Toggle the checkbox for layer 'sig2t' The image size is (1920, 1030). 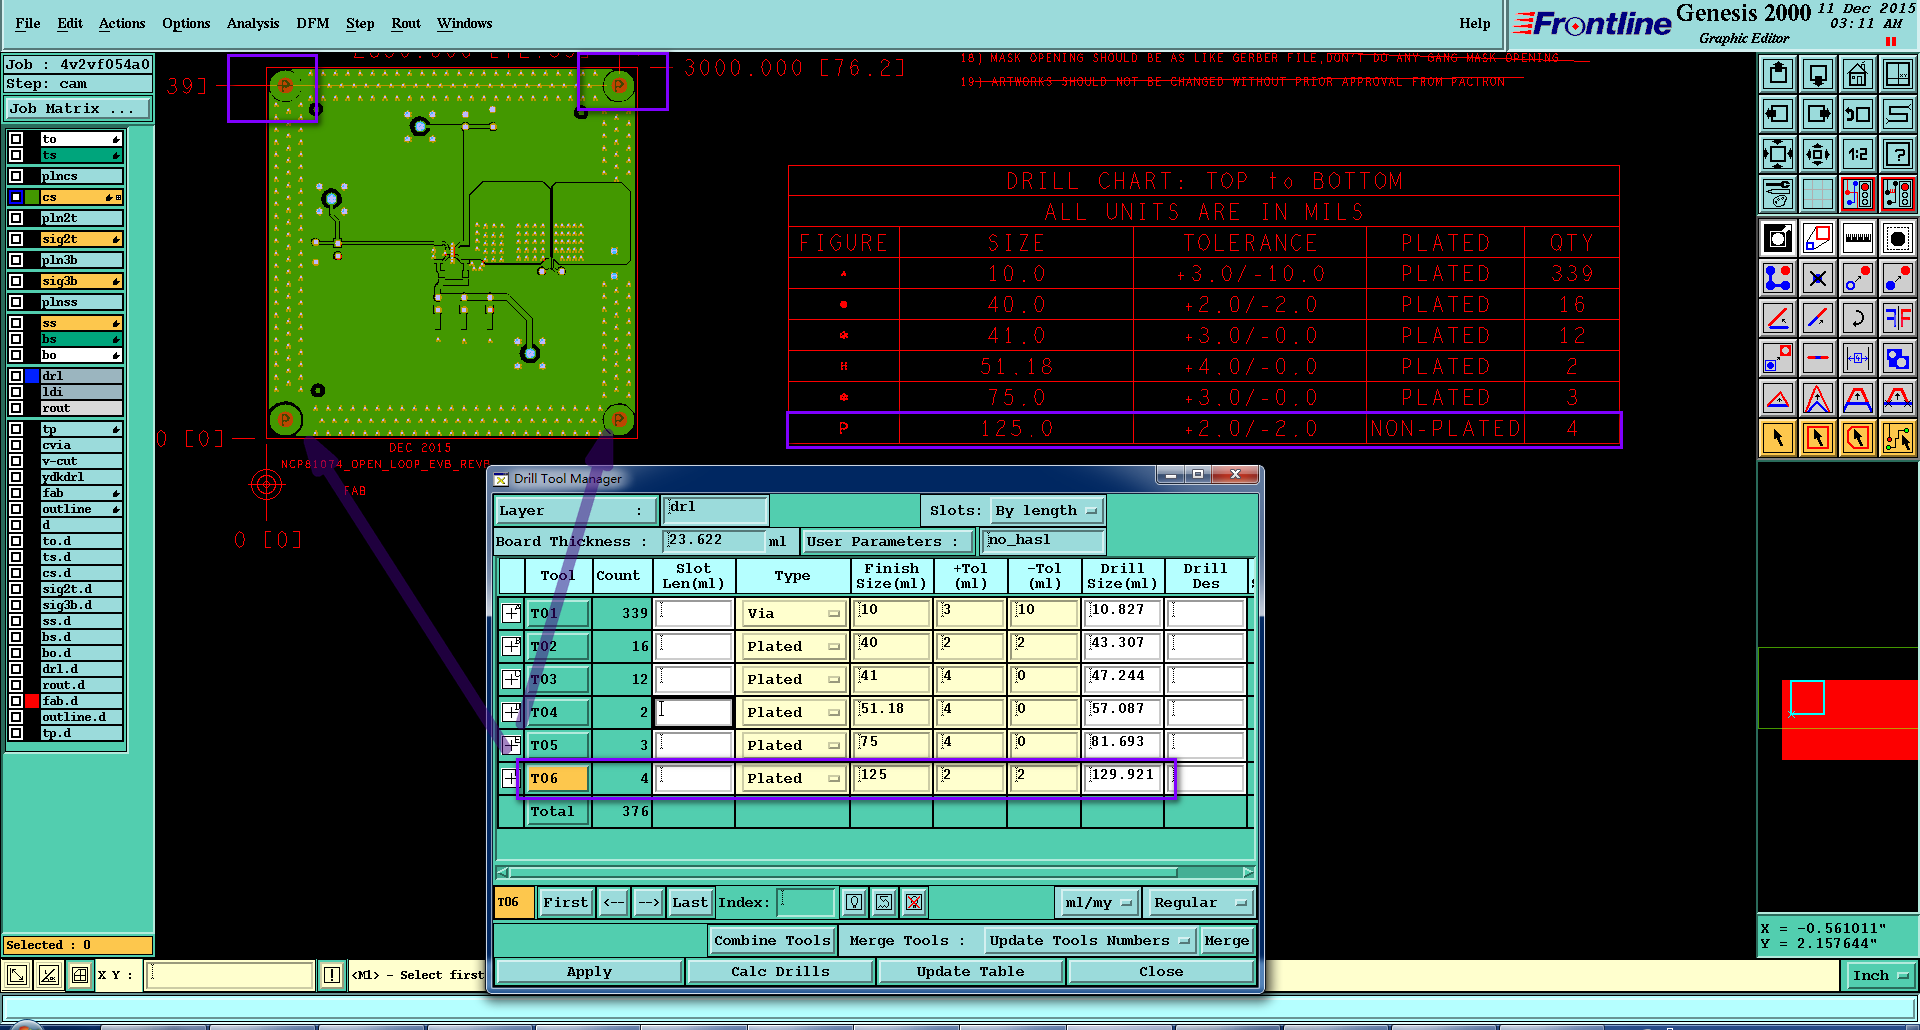(x=16, y=239)
